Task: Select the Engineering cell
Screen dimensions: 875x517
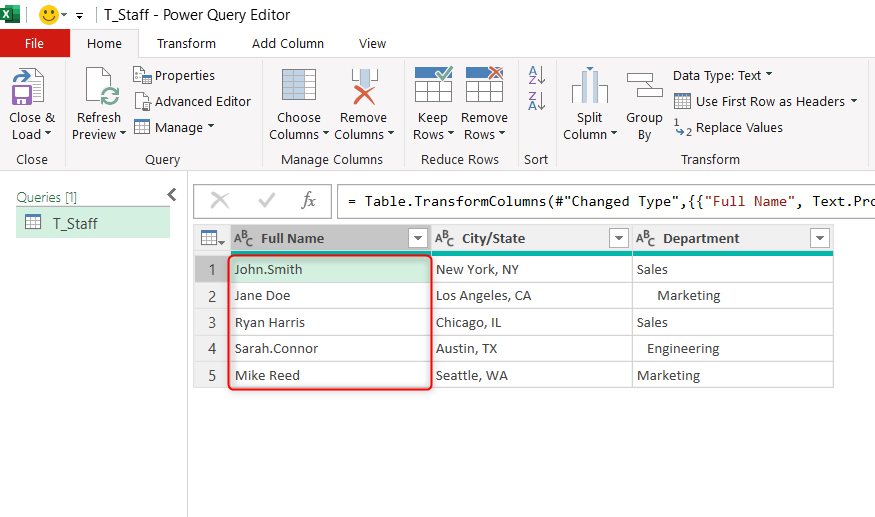Action: coord(733,349)
